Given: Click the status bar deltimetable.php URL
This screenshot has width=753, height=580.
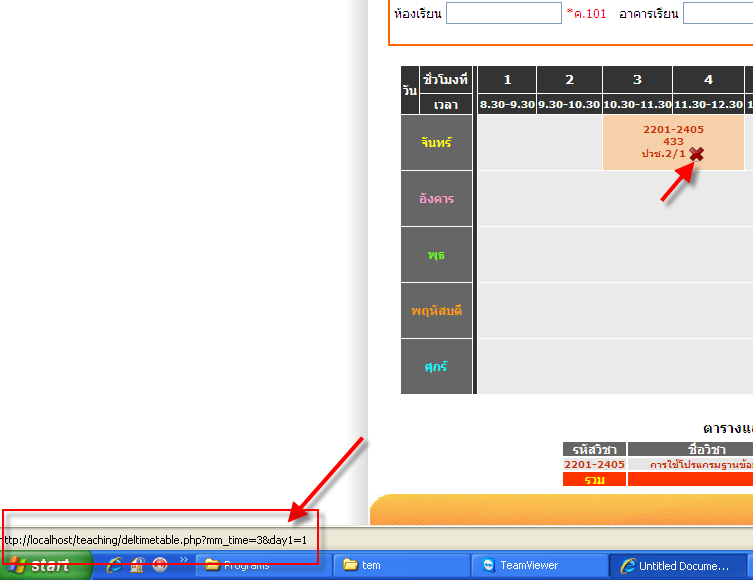Looking at the screenshot, I should pyautogui.click(x=154, y=540).
